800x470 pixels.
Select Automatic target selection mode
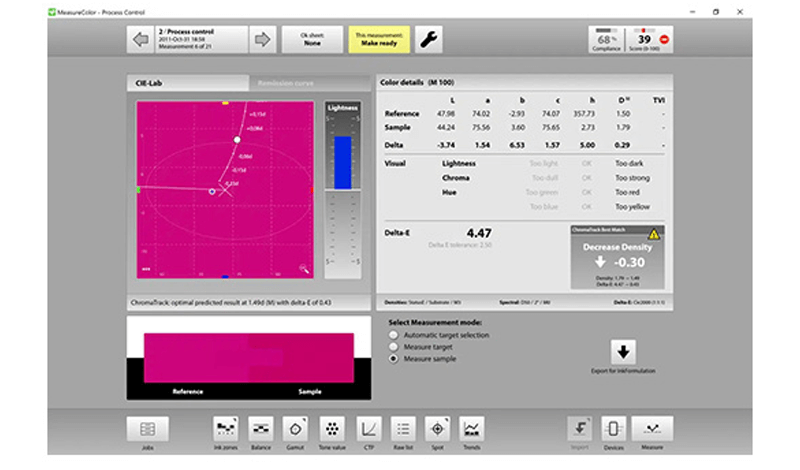[393, 335]
